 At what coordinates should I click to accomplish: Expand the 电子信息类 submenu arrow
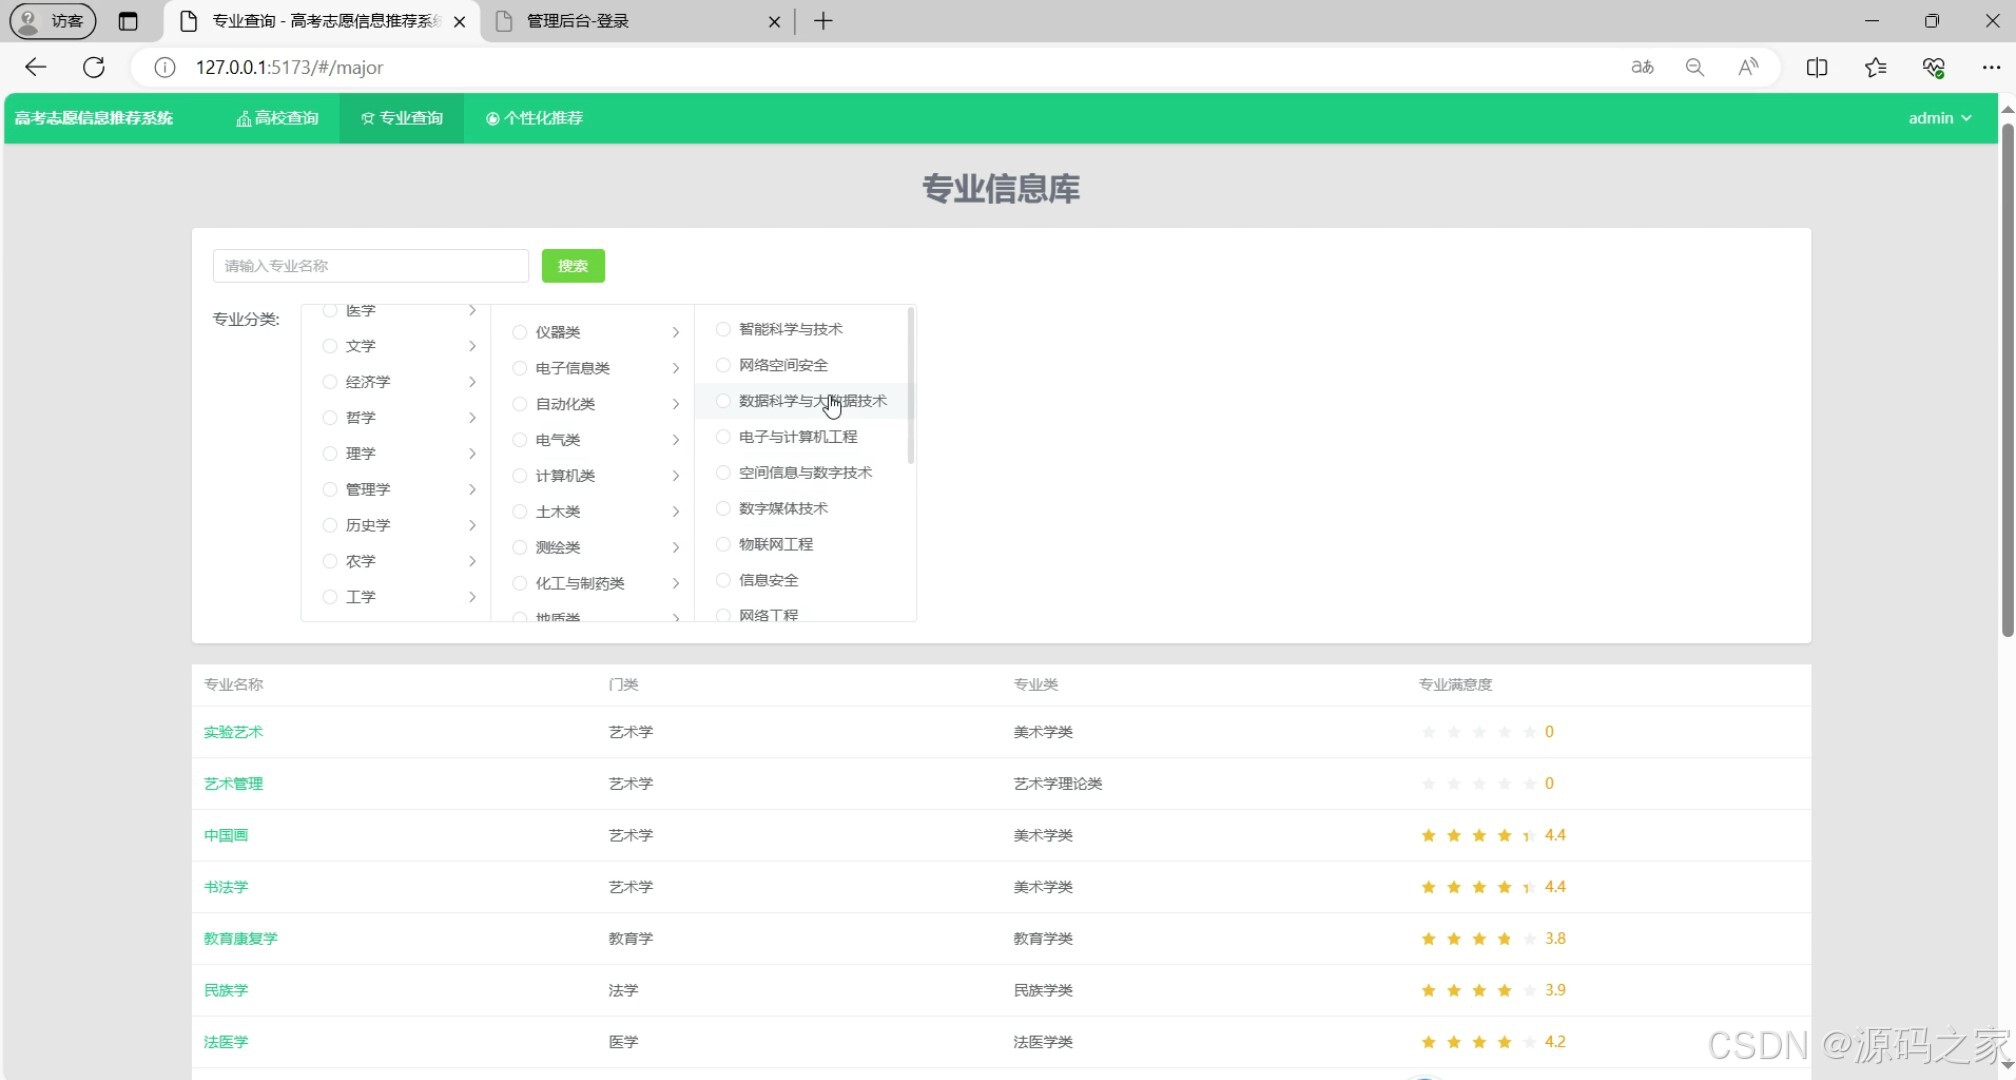click(676, 368)
